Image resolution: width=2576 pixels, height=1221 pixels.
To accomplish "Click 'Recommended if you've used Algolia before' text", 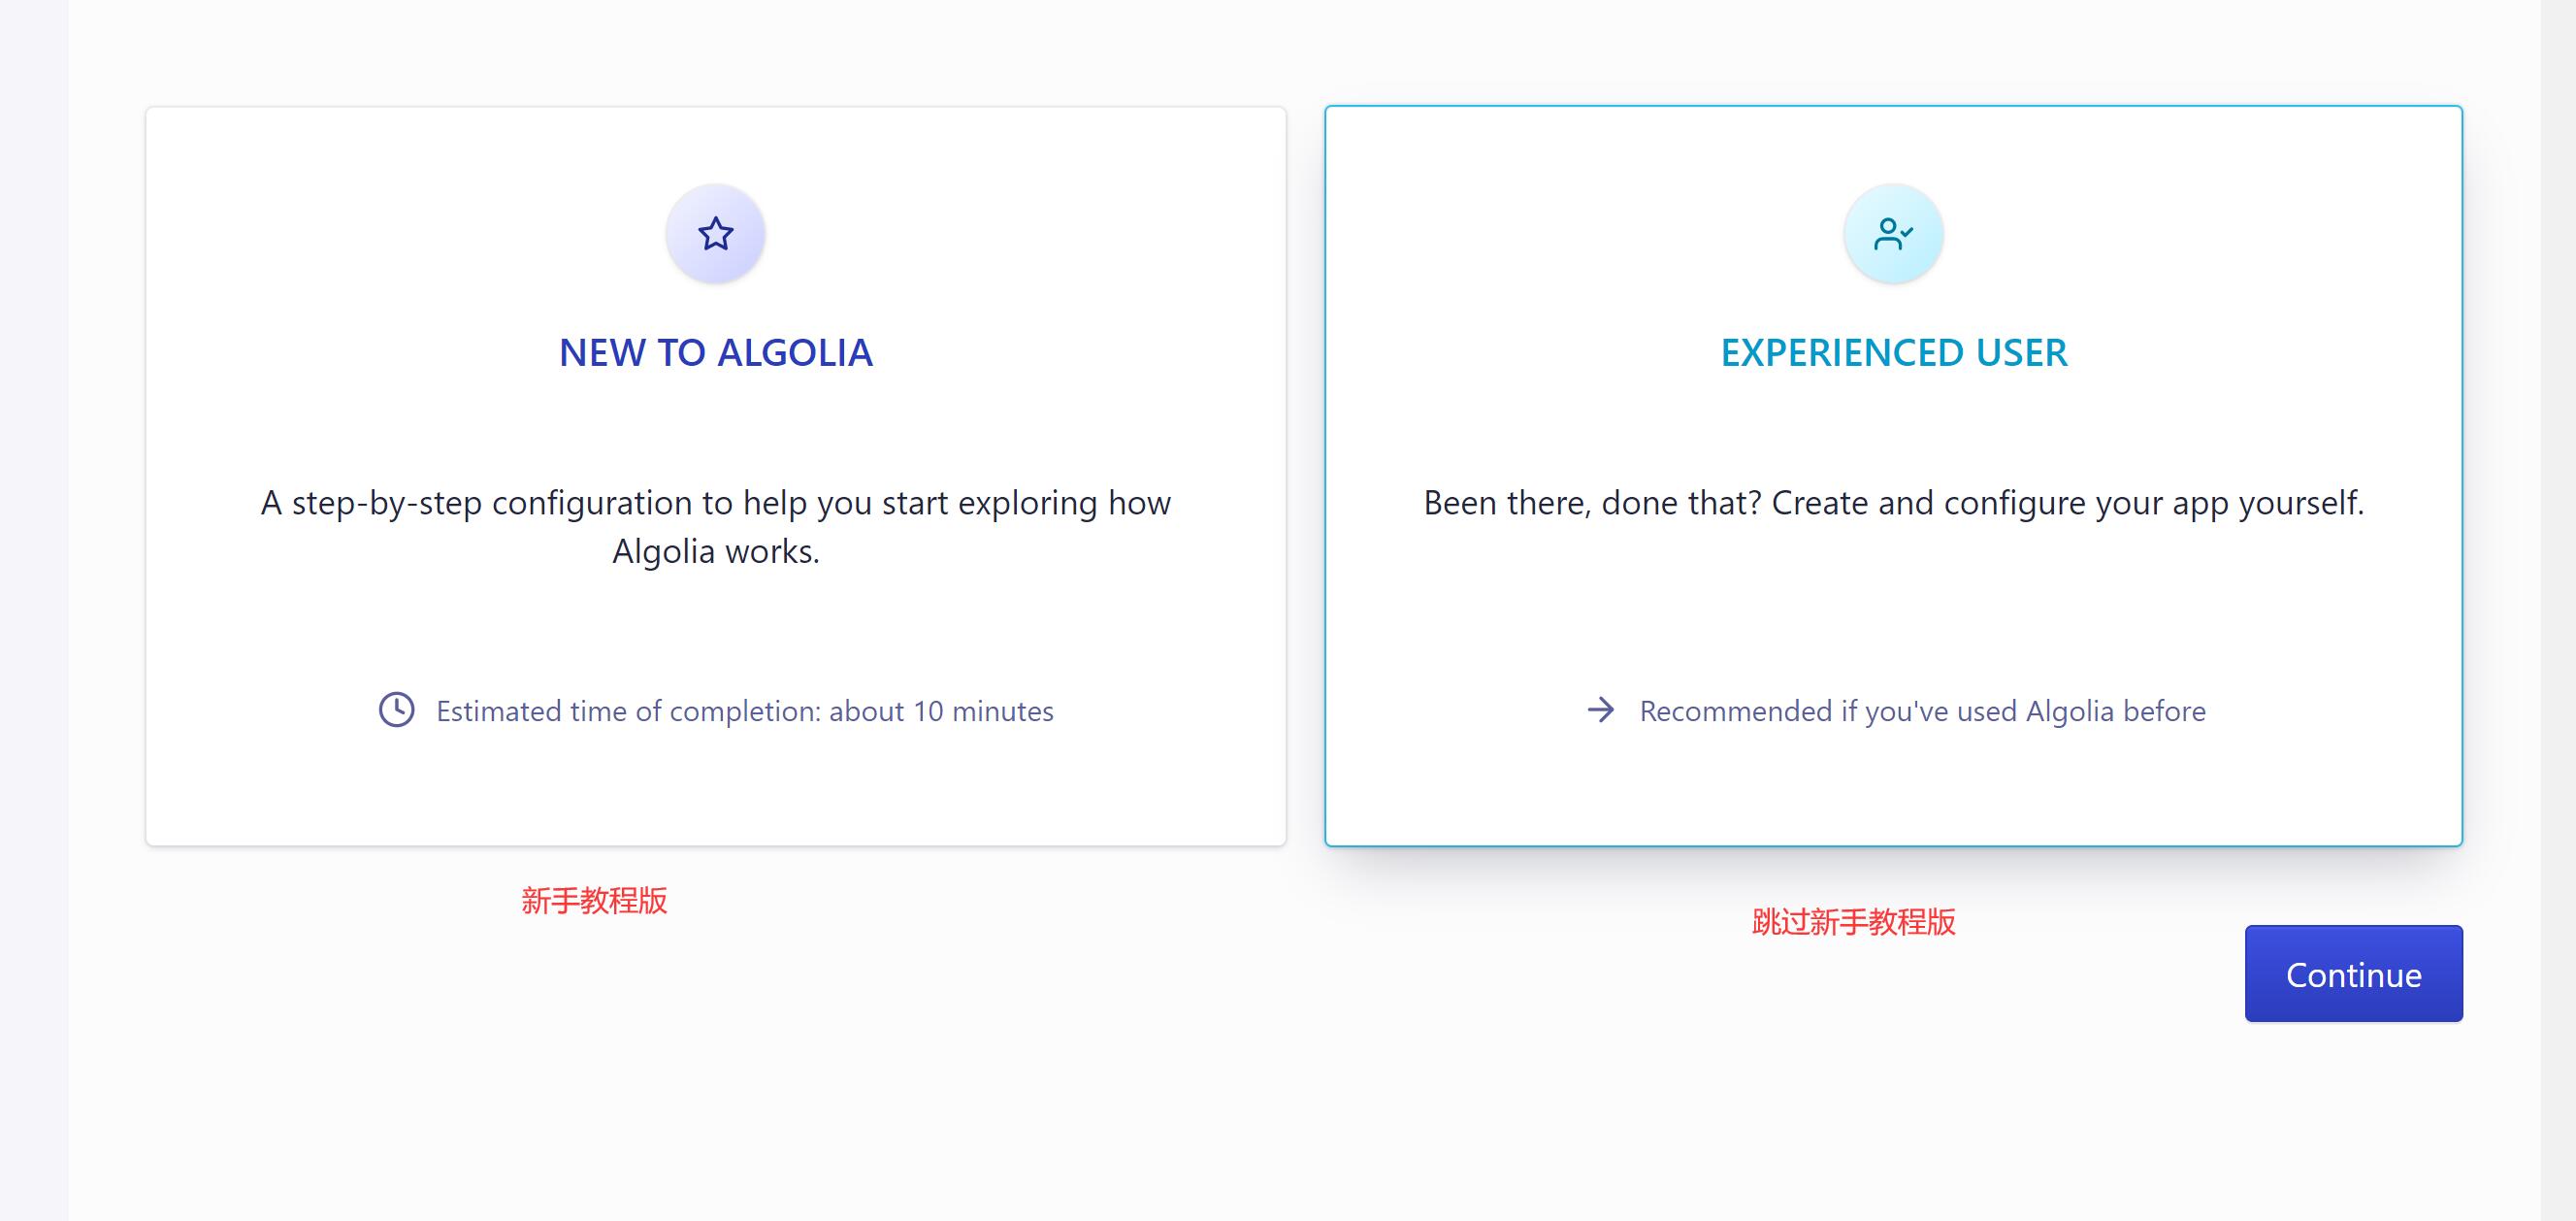I will [x=1922, y=711].
